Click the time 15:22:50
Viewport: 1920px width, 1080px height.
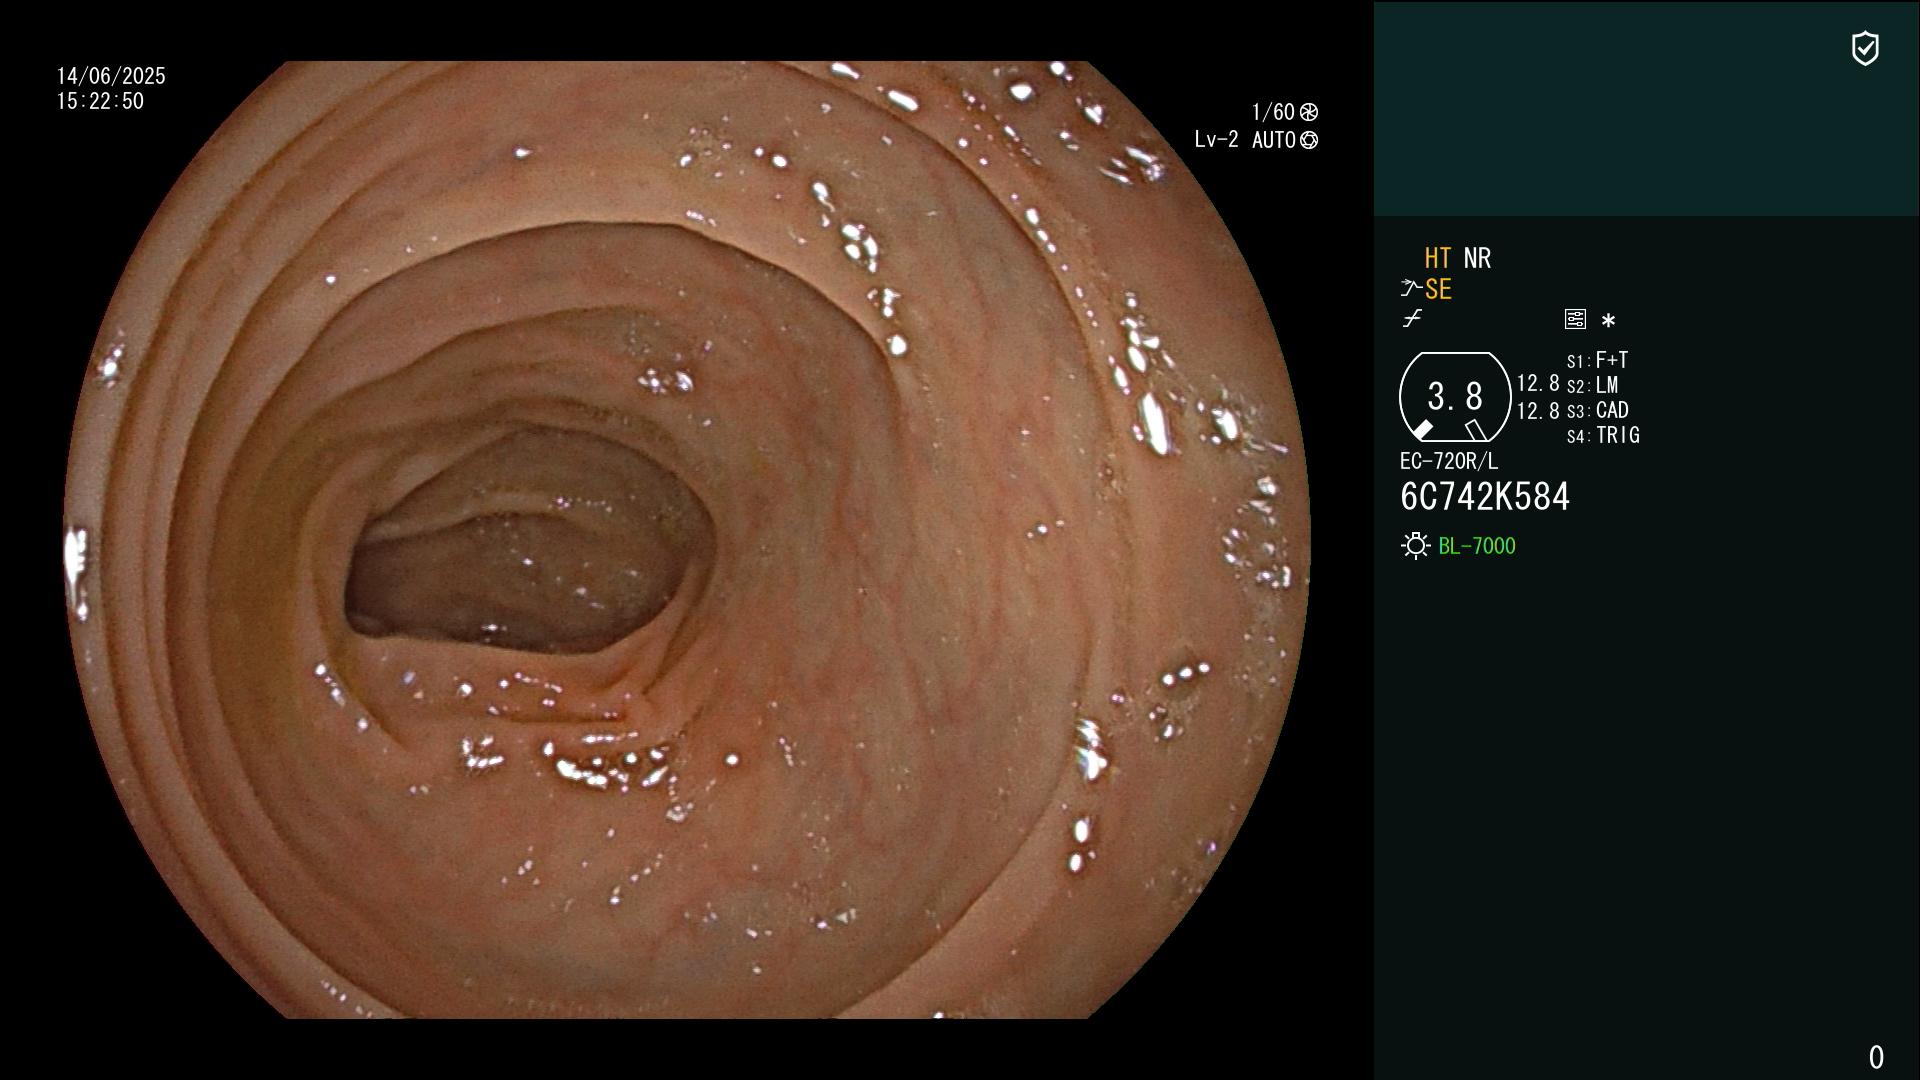coord(100,101)
